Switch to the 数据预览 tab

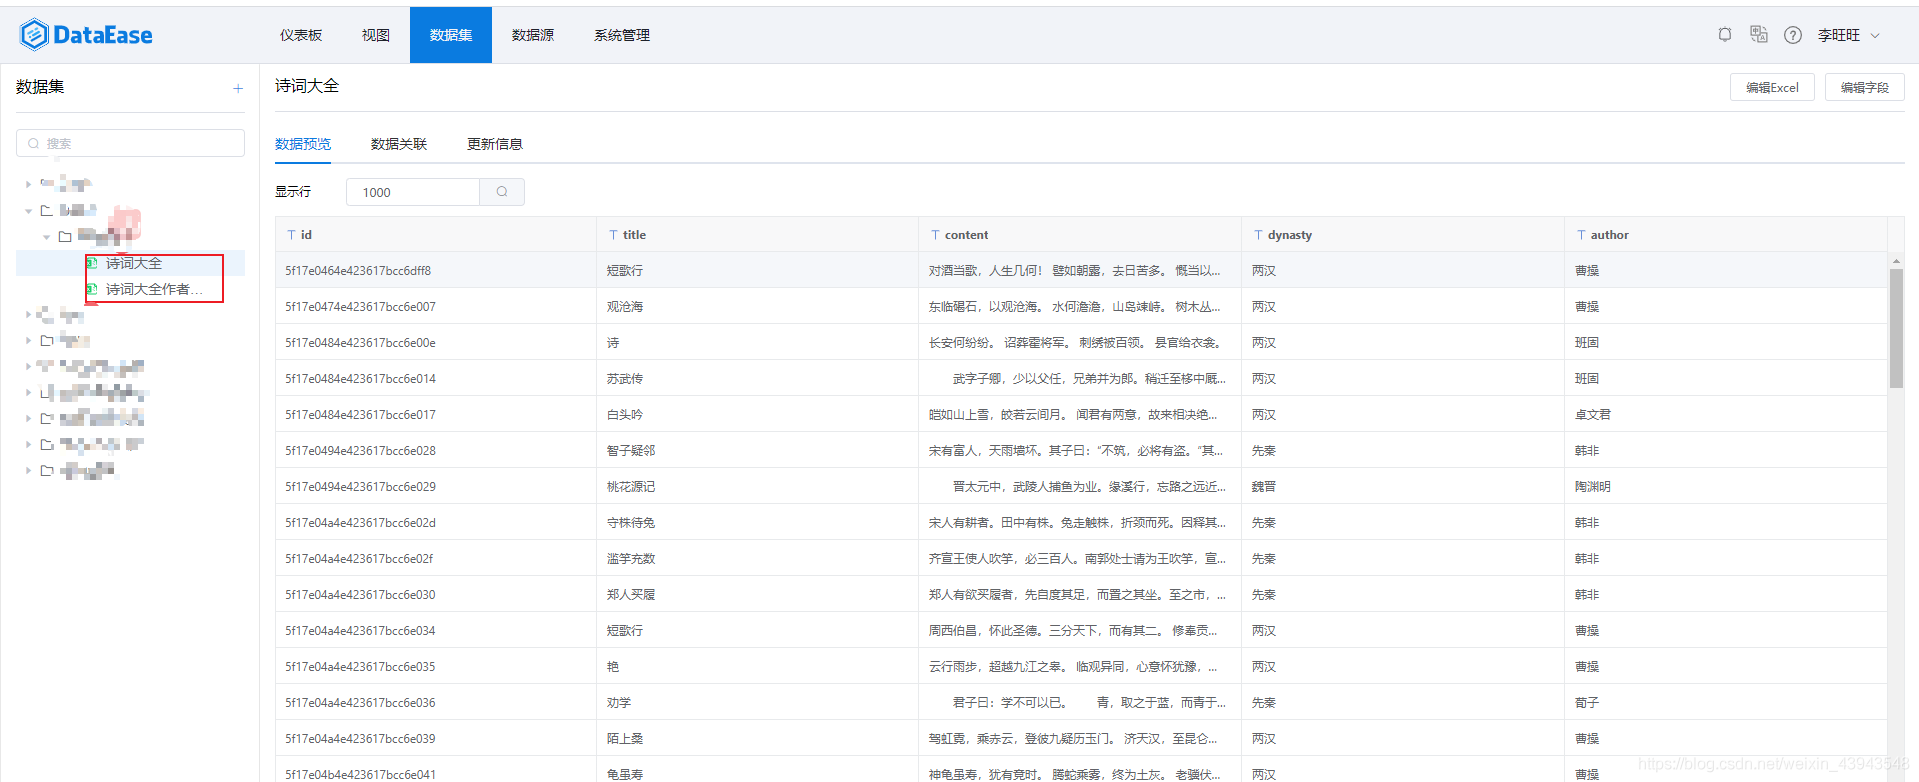point(303,144)
